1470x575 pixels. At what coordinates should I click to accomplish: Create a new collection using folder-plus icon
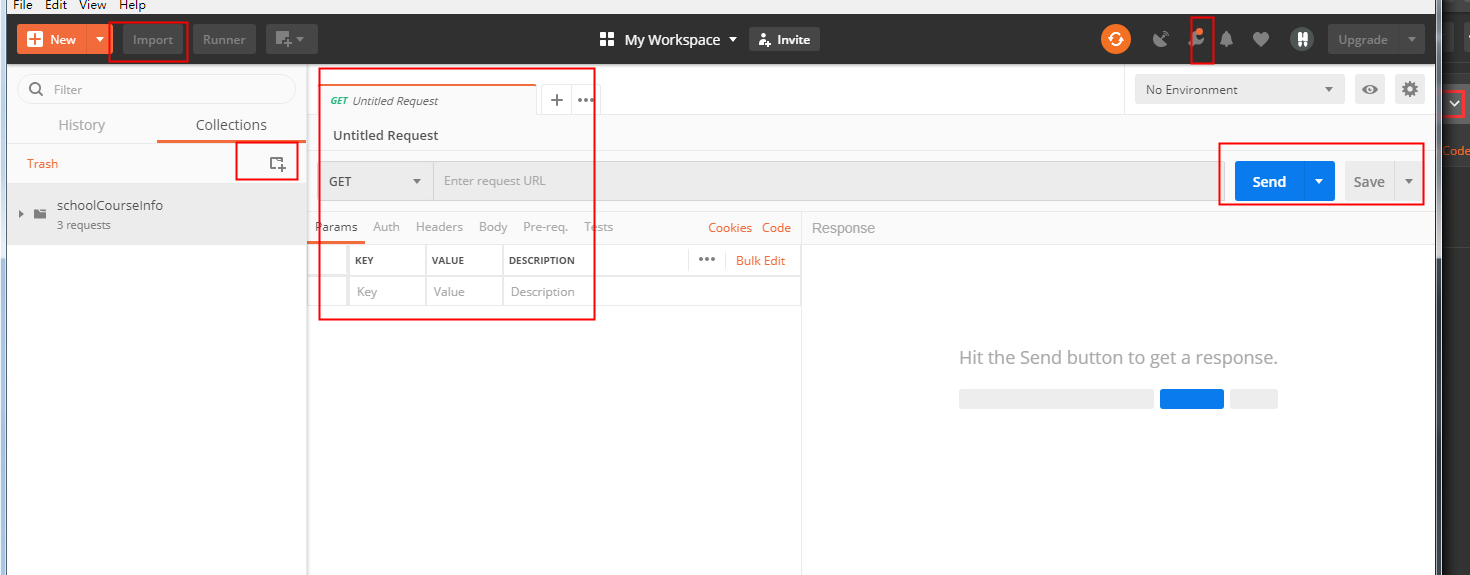[x=277, y=163]
